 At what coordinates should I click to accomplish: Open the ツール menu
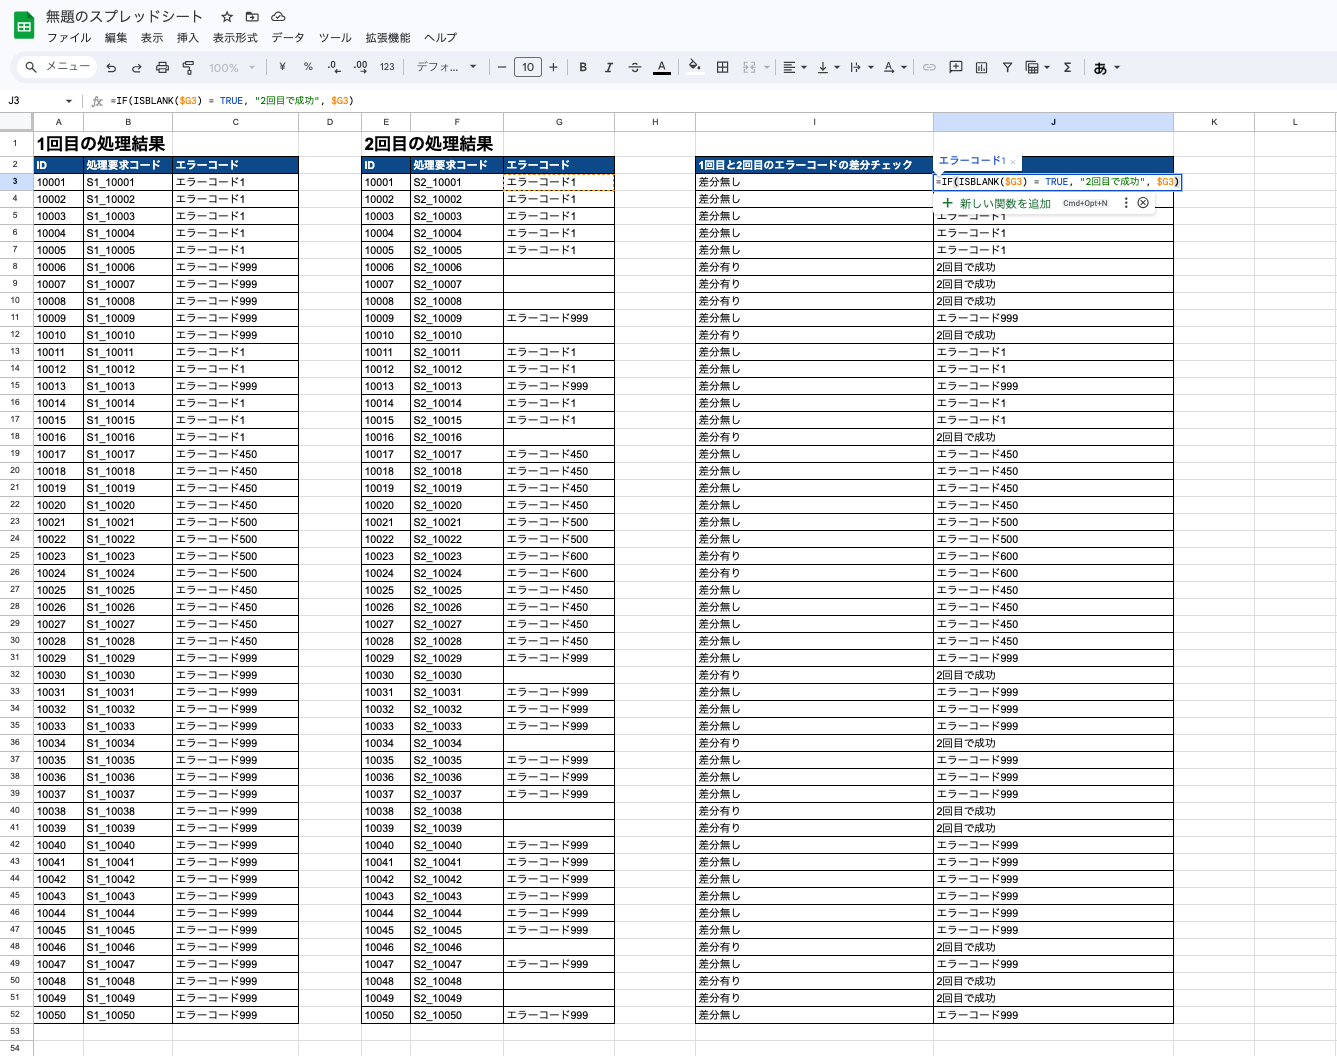[335, 38]
